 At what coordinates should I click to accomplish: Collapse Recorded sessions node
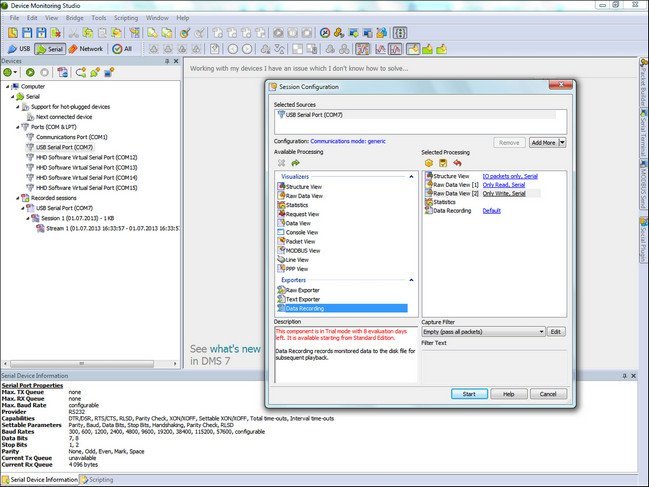[18, 198]
